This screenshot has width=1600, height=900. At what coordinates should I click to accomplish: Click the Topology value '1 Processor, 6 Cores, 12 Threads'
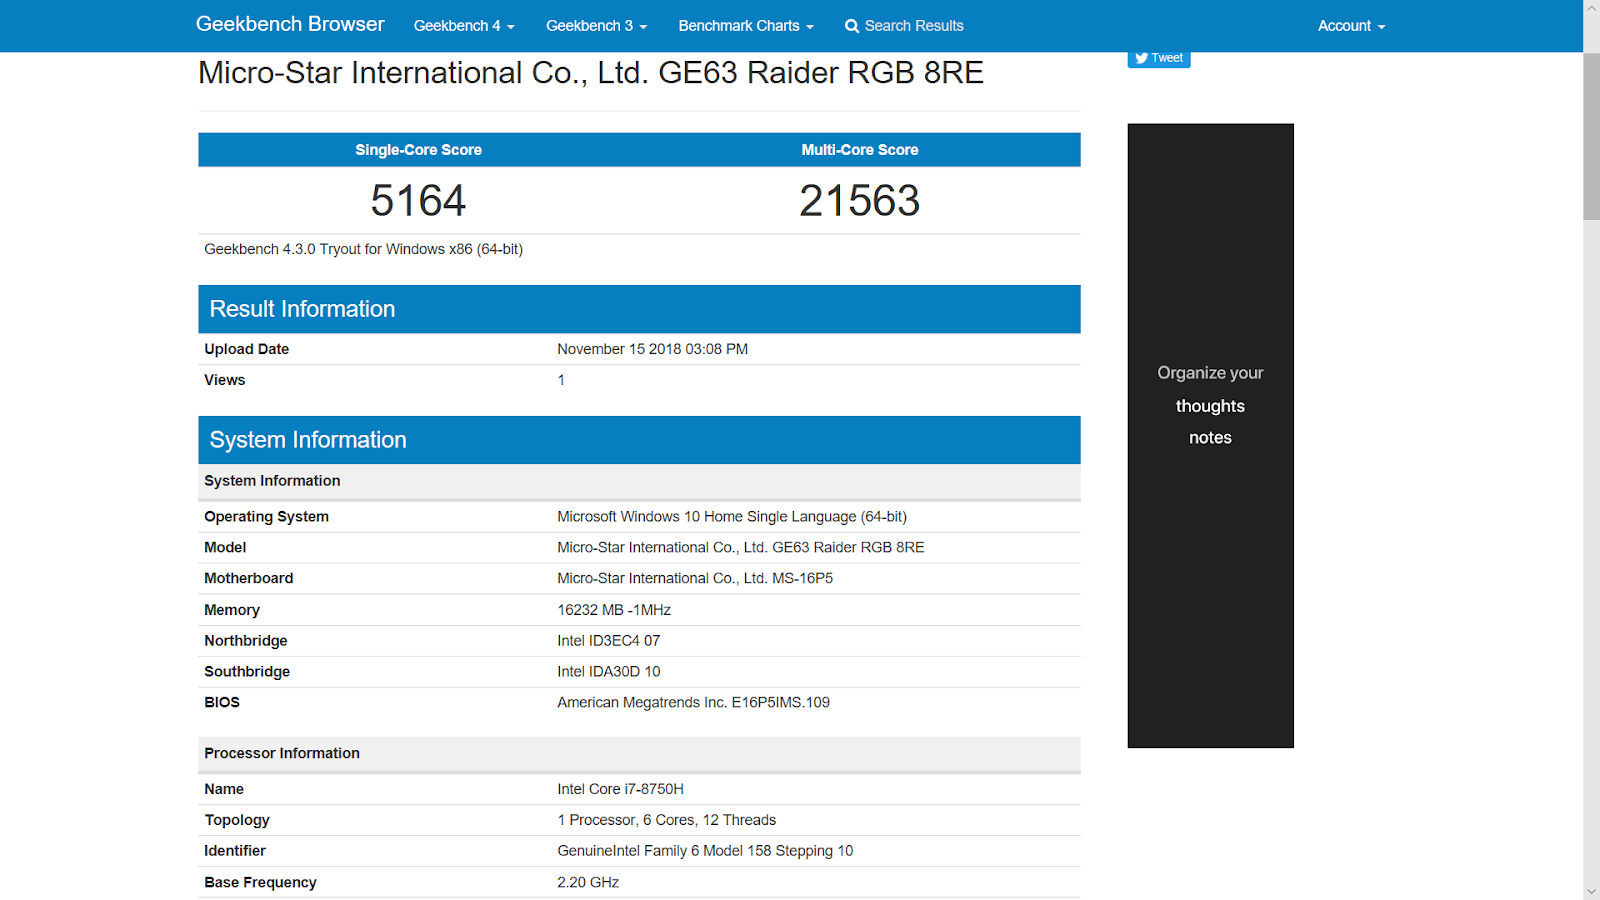coord(666,820)
